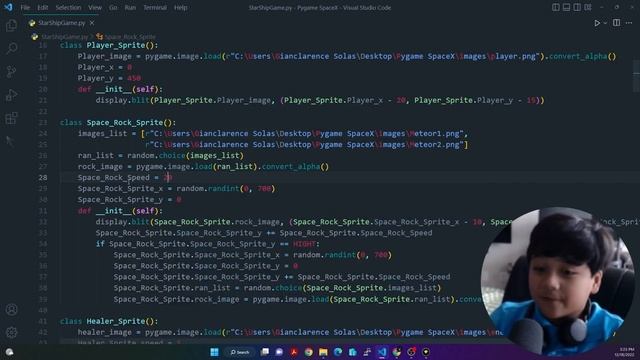Open the run options dropdown arrow
The height and width of the screenshot is (360, 640).
(x=605, y=23)
